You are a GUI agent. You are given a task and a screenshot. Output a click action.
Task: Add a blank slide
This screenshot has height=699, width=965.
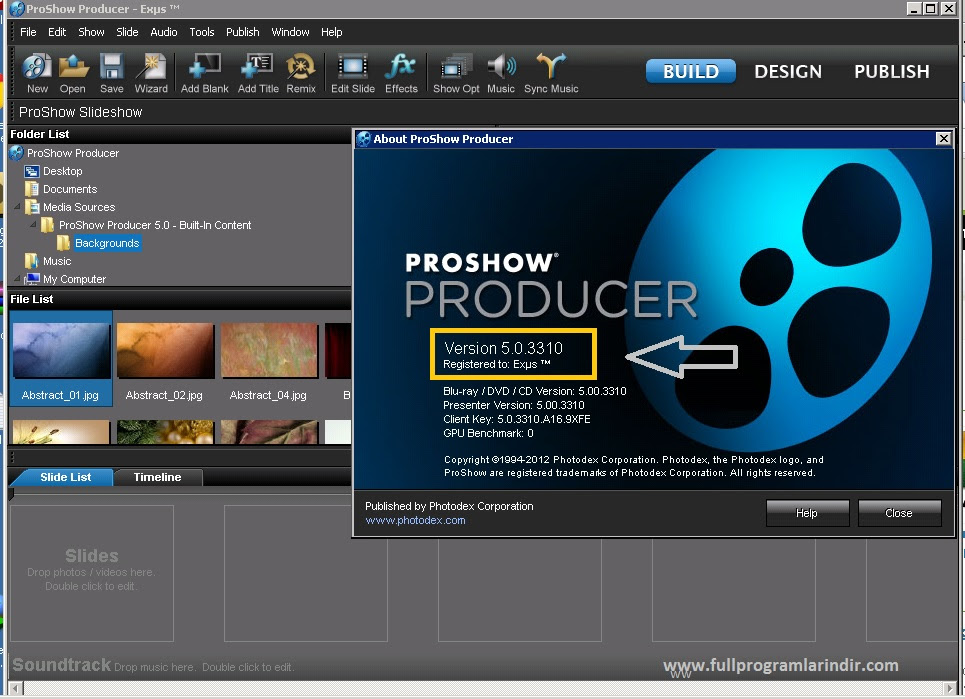pos(205,69)
